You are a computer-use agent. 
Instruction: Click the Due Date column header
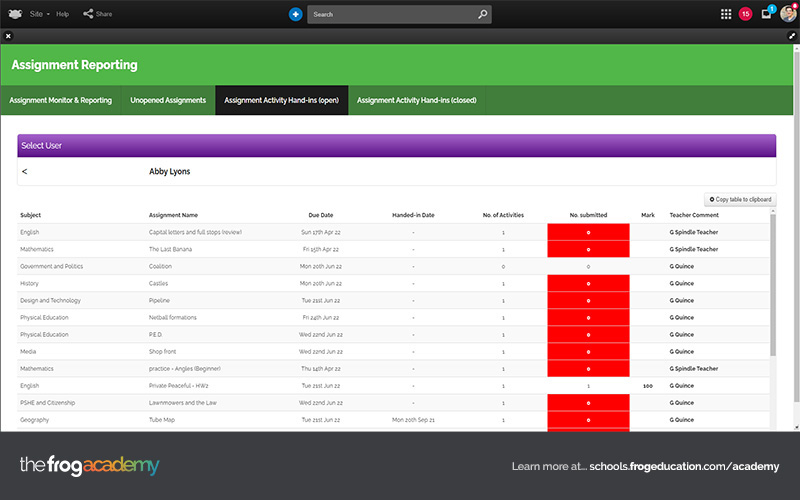coord(321,215)
